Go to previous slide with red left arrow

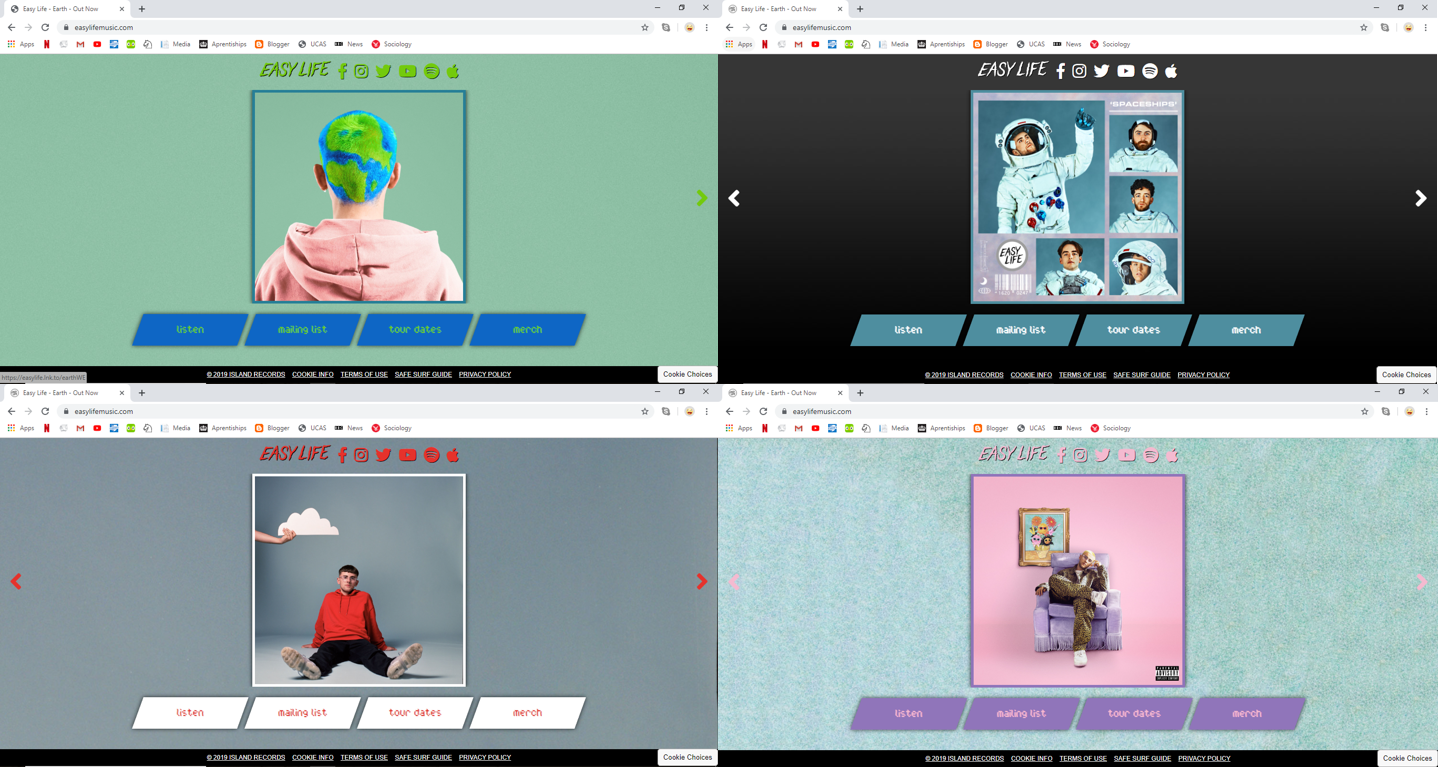[16, 581]
